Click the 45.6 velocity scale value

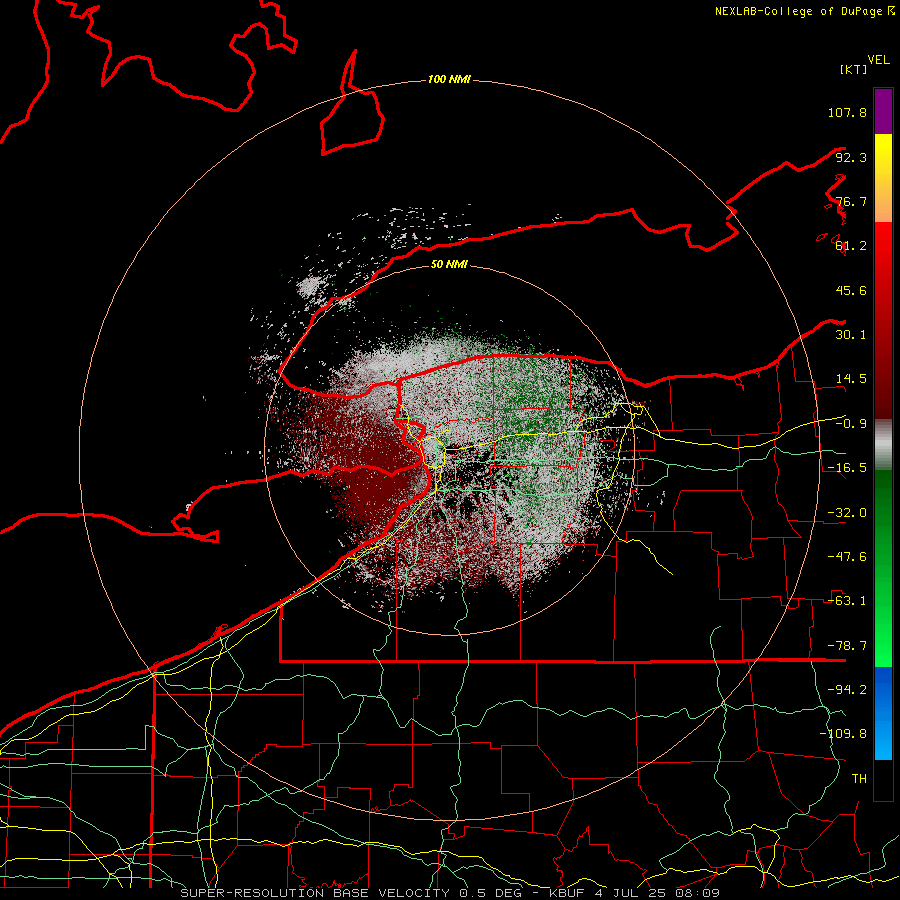[851, 290]
